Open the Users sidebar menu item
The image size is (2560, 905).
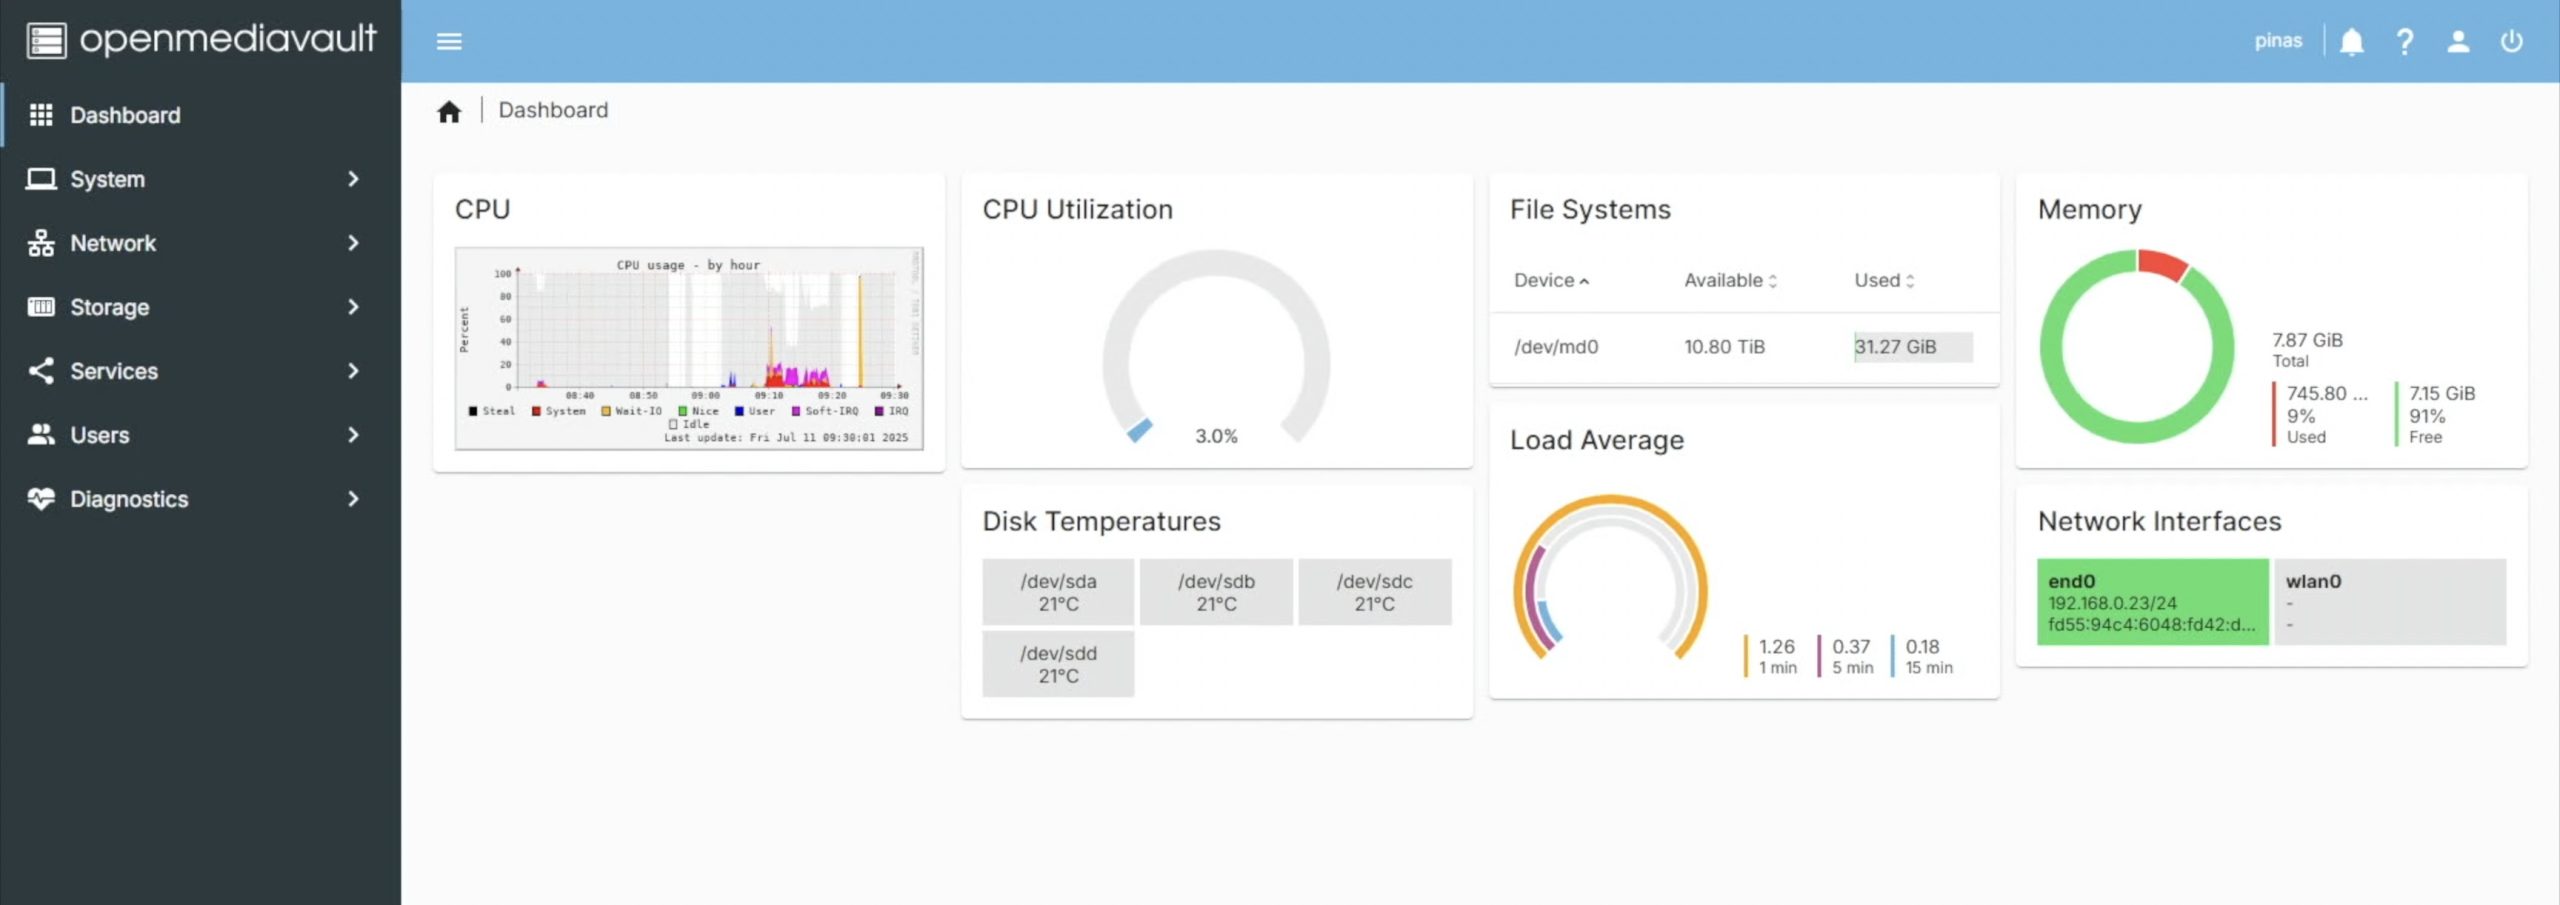[100, 435]
